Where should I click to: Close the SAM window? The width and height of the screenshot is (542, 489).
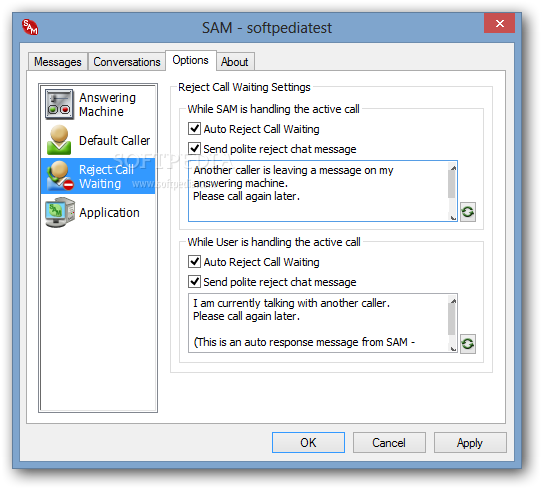(x=499, y=23)
